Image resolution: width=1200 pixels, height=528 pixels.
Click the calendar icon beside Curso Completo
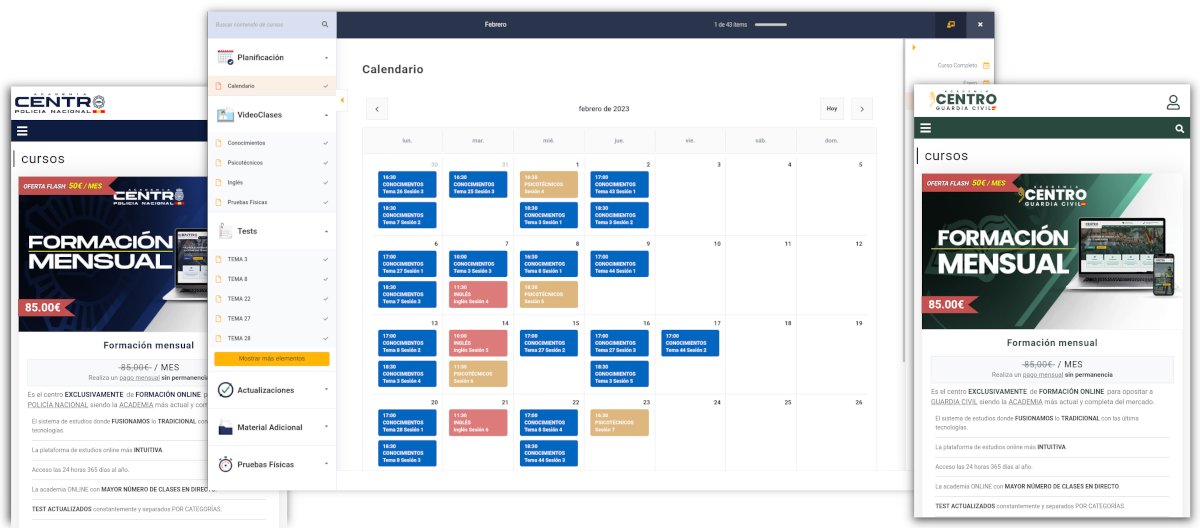point(986,65)
